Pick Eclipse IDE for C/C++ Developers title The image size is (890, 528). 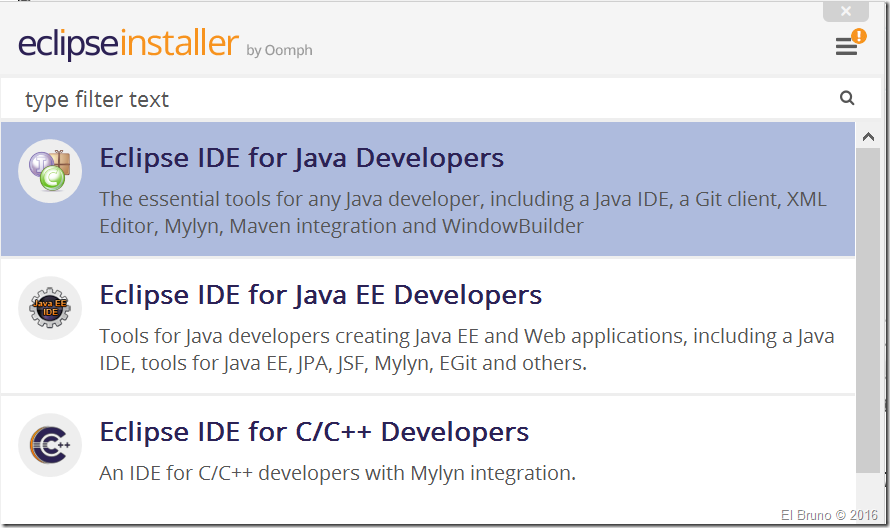point(314,432)
